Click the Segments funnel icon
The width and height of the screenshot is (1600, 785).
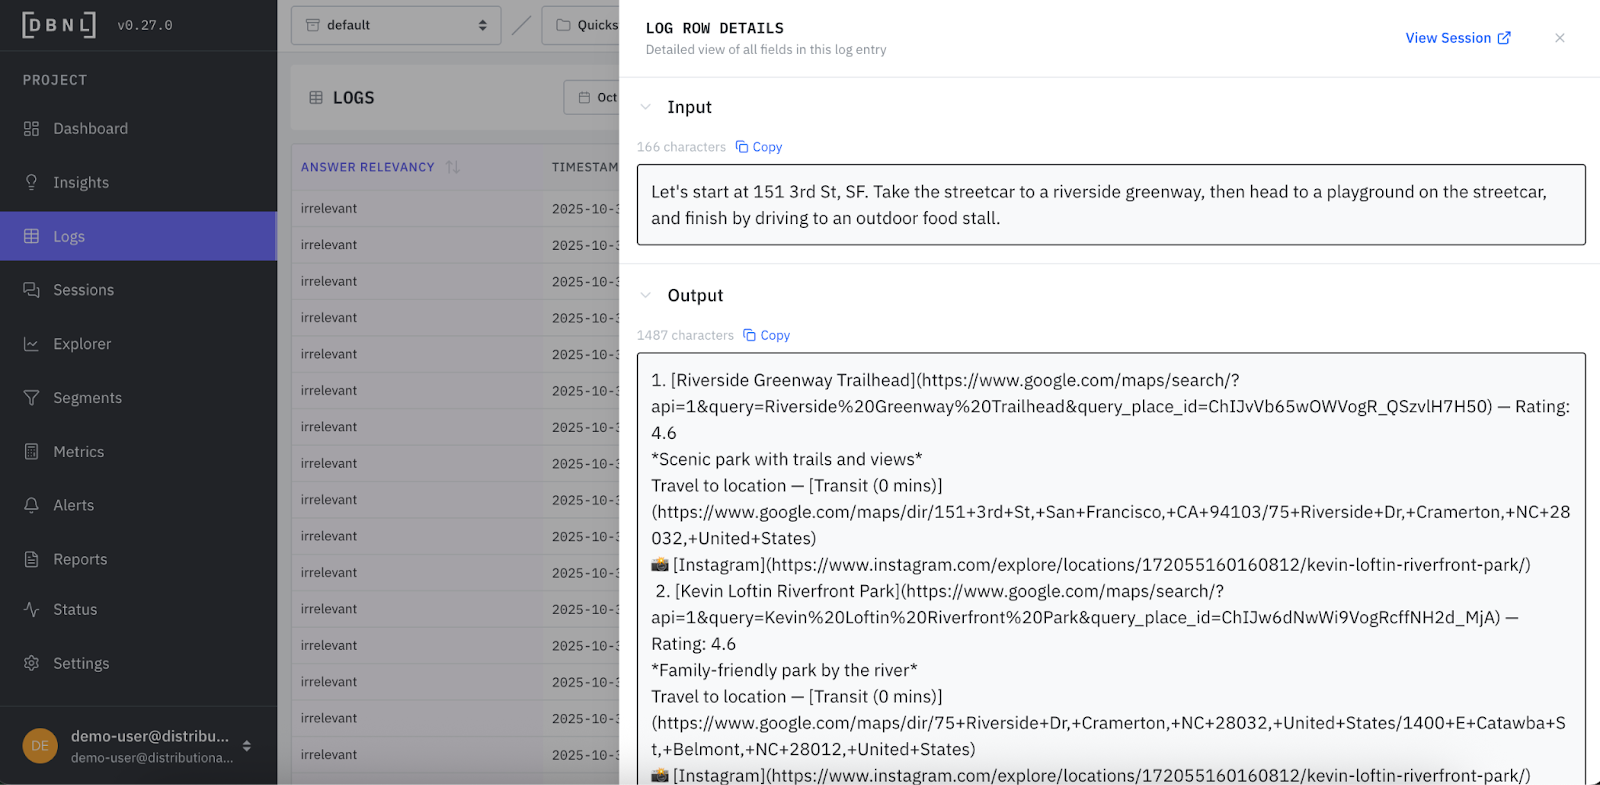point(31,398)
